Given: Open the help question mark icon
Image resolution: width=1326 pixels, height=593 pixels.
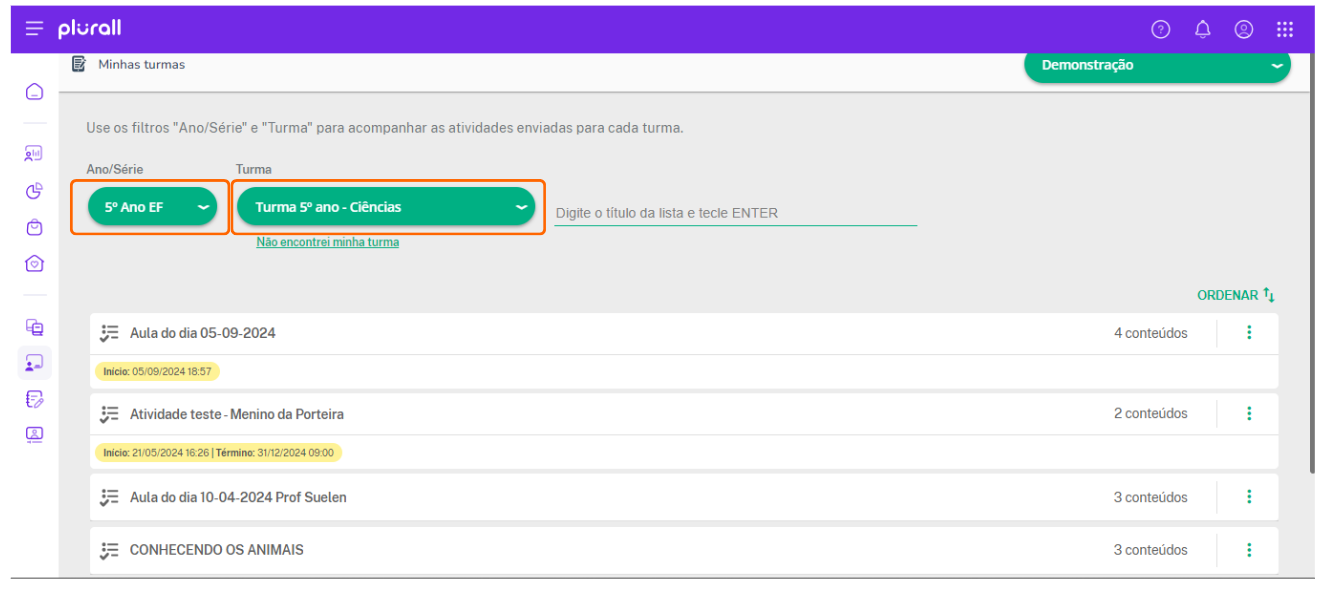Looking at the screenshot, I should point(1161,29).
